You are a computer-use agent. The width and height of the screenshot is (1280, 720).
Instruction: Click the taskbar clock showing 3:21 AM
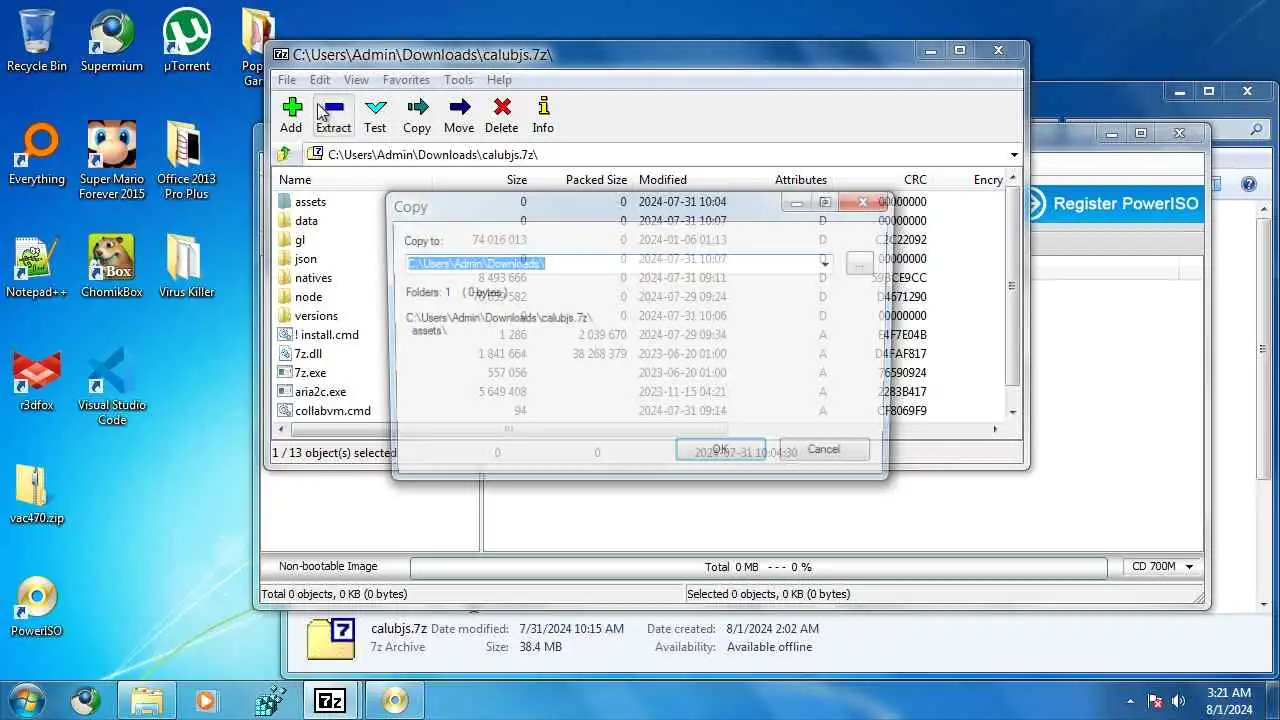1229,700
